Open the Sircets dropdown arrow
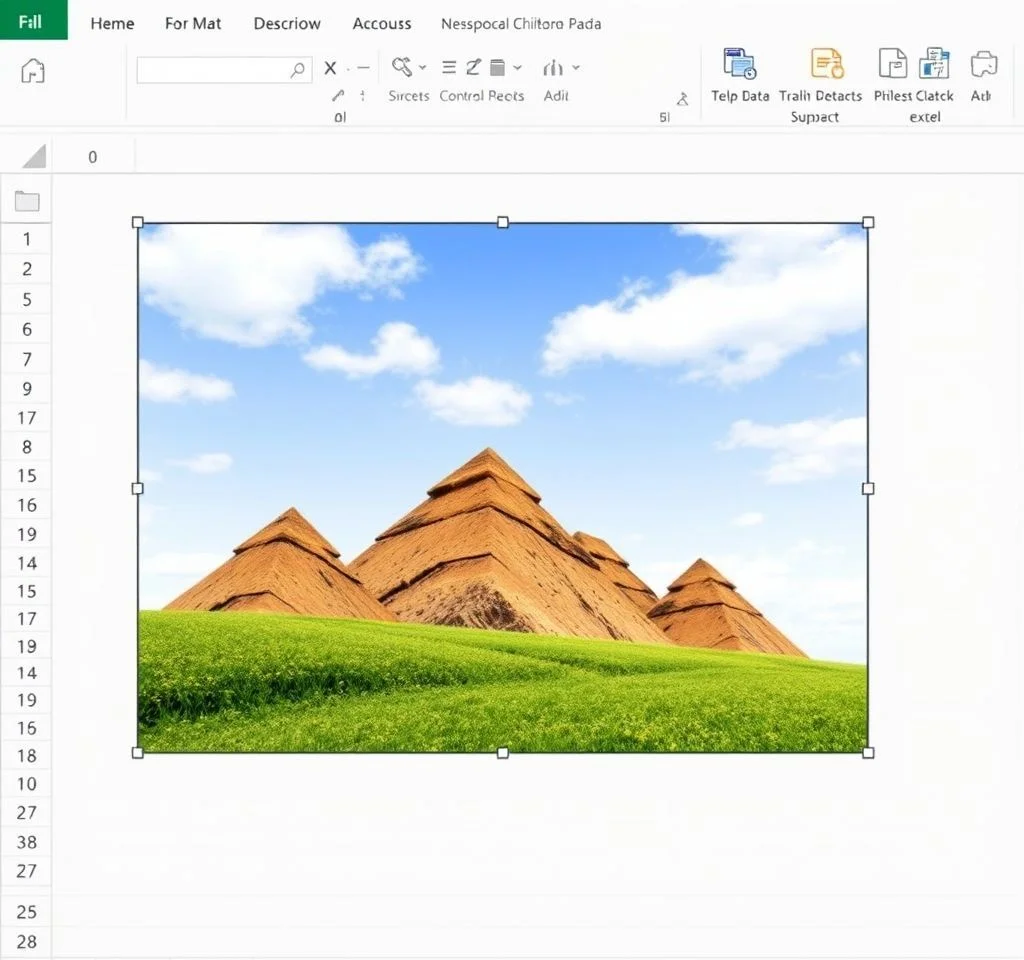Screen dimensions: 1024x960 pyautogui.click(x=422, y=68)
